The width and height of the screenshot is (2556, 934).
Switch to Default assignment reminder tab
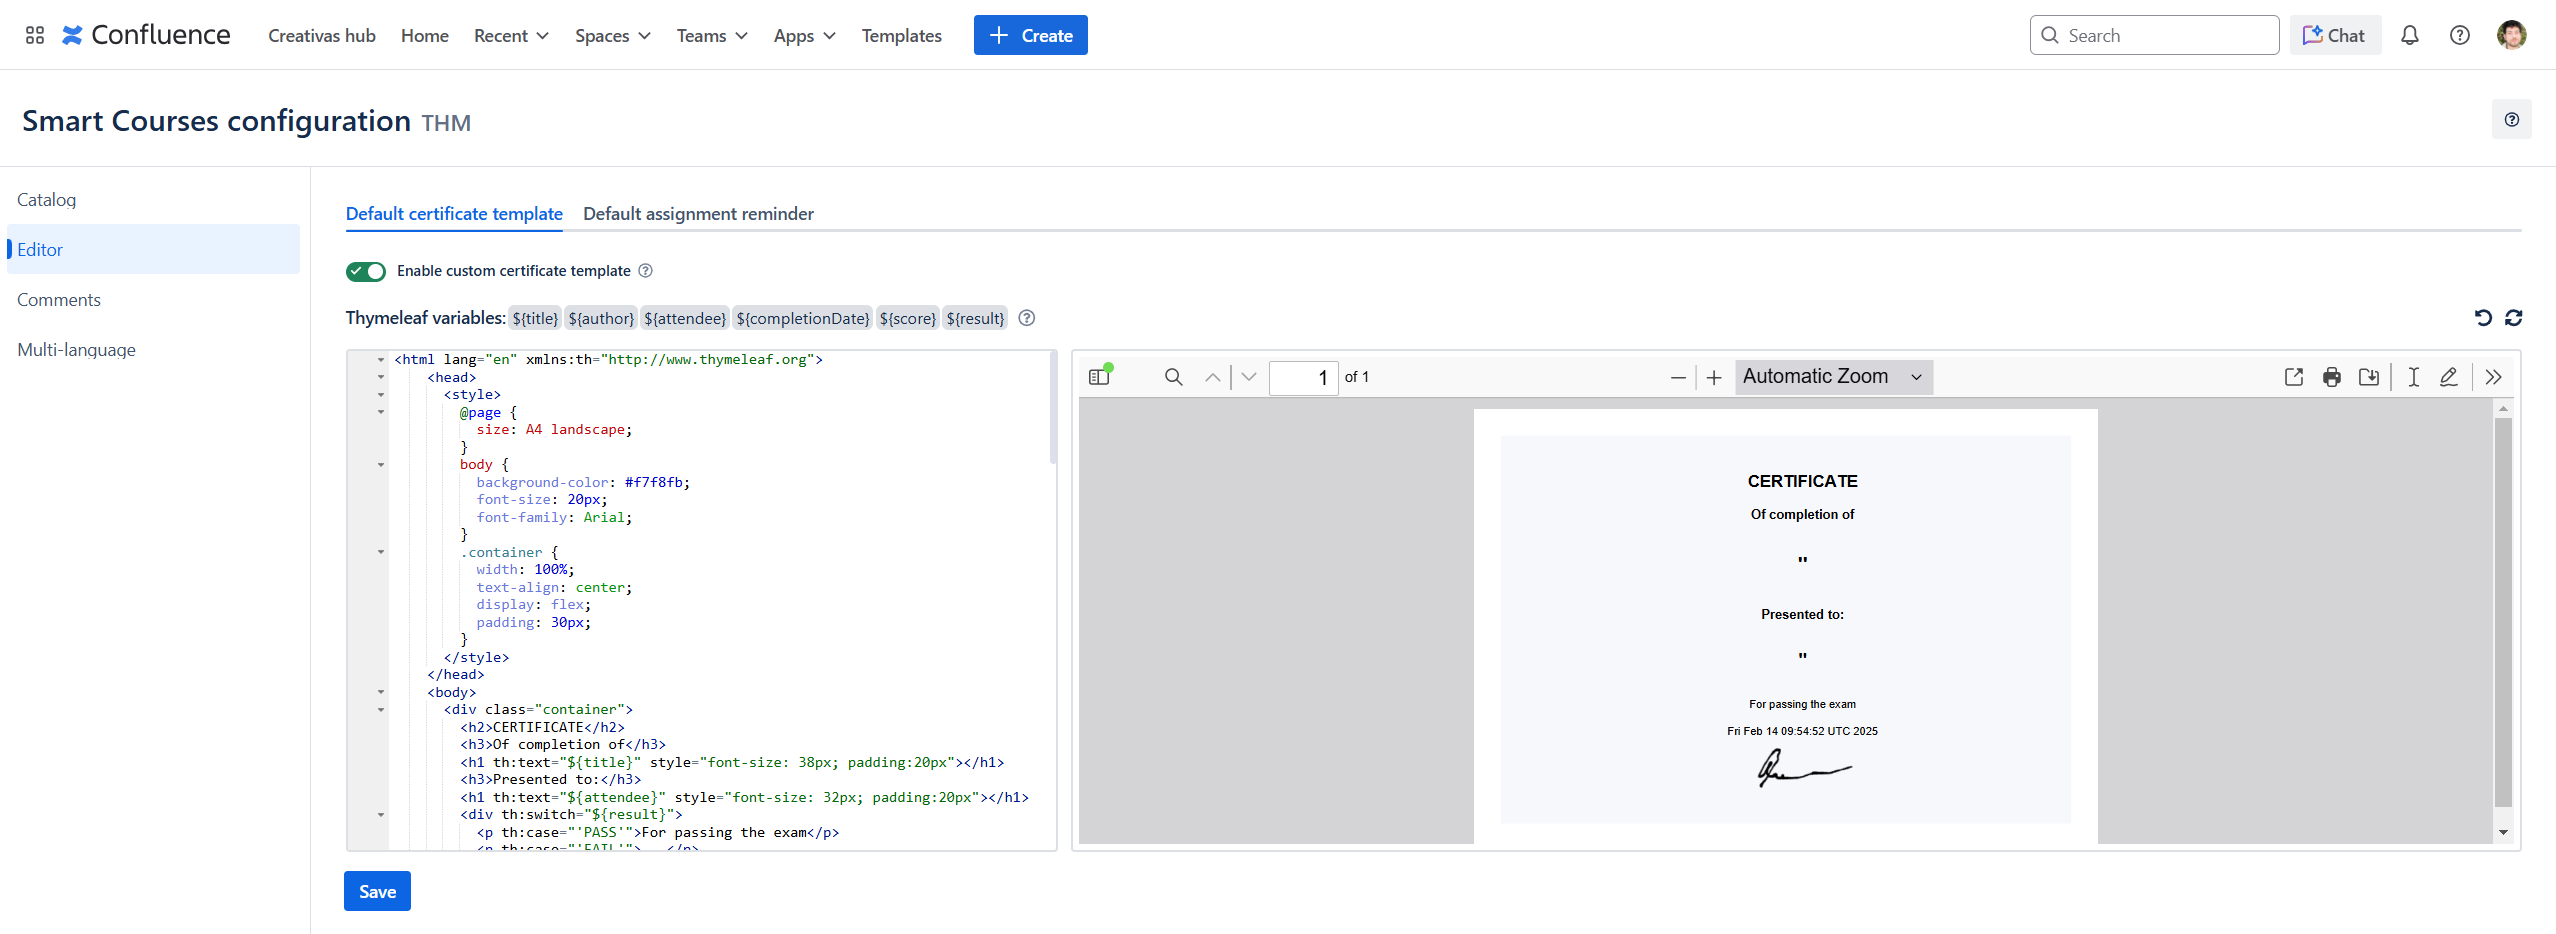(698, 214)
